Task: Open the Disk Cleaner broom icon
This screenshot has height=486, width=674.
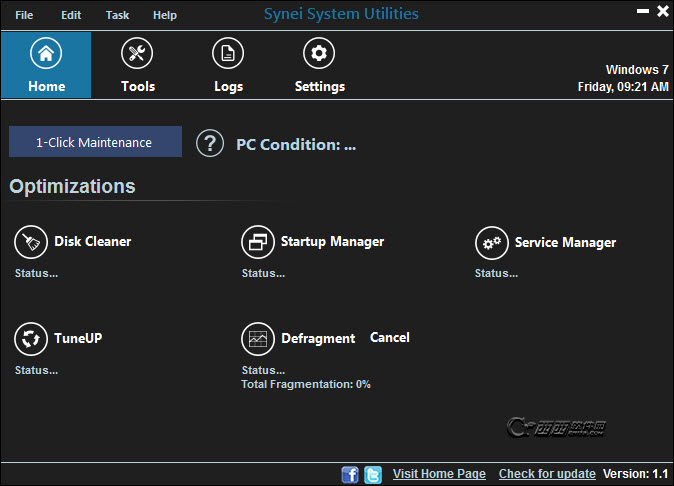Action: point(31,242)
